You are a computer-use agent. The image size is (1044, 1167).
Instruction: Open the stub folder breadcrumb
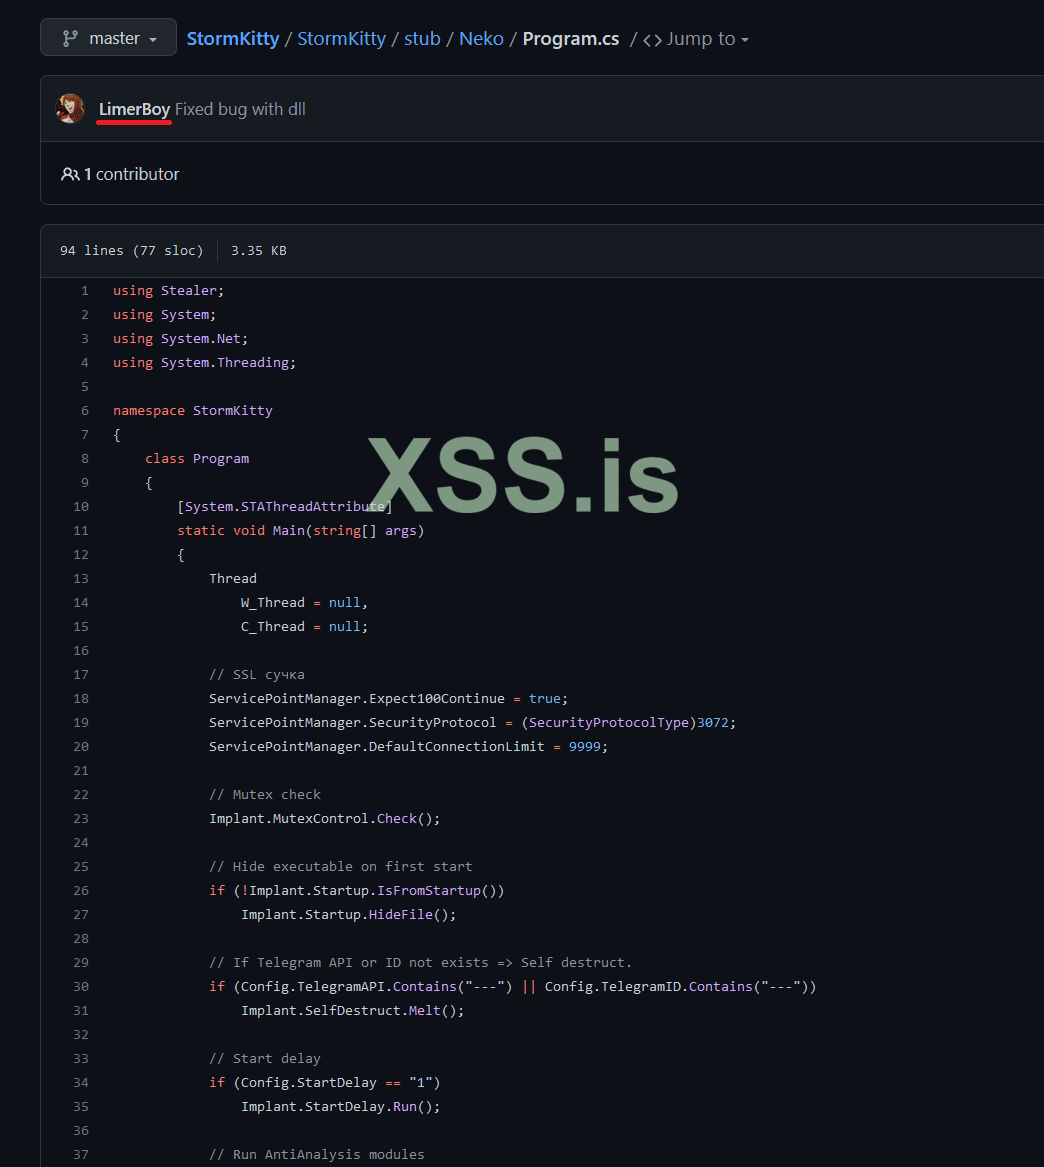[x=422, y=39]
